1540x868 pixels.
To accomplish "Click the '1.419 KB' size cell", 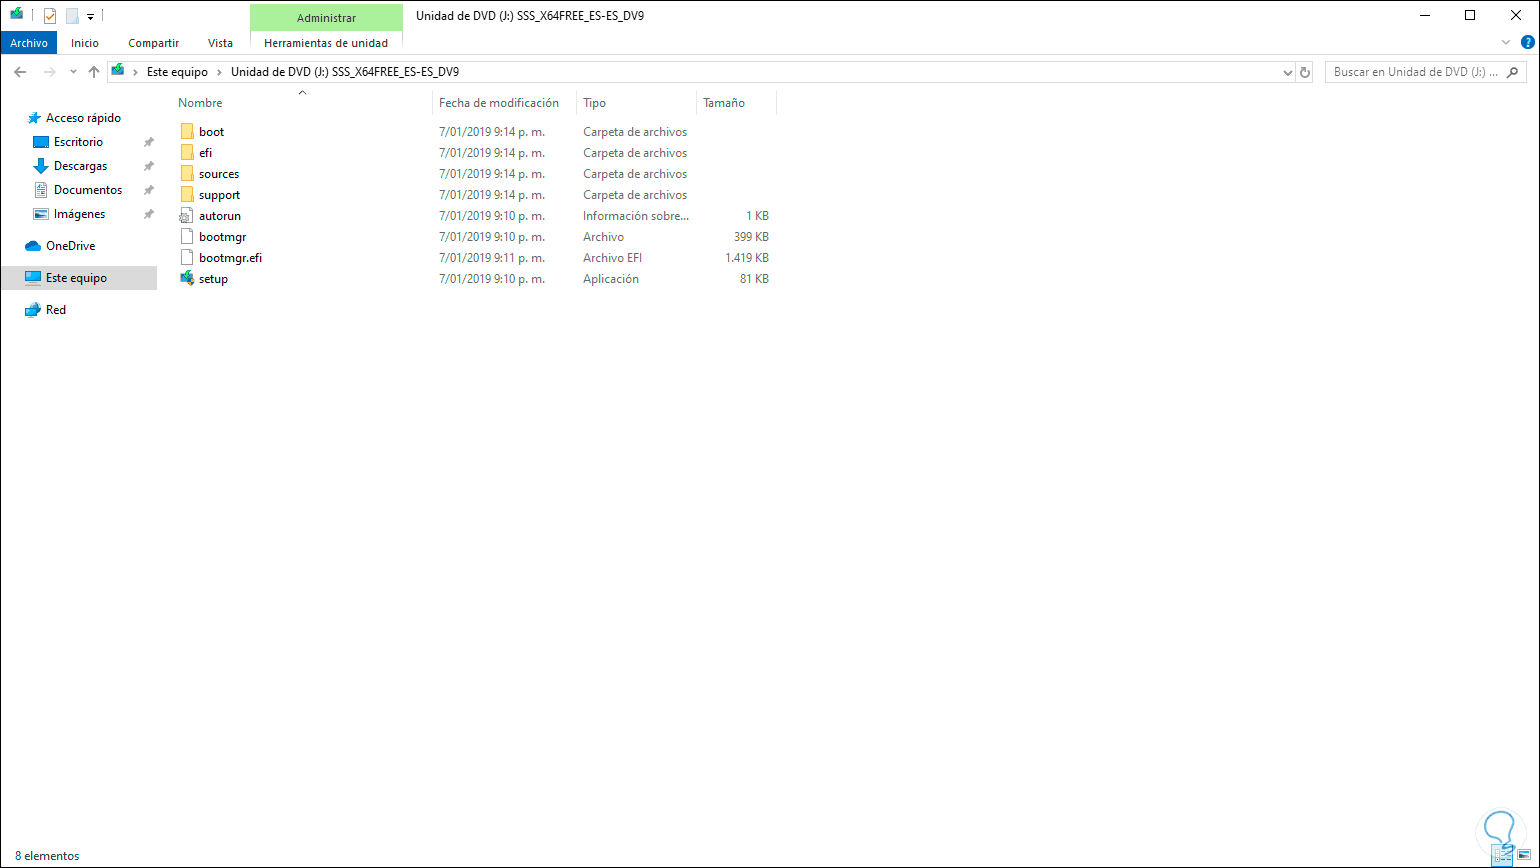I will coord(745,258).
